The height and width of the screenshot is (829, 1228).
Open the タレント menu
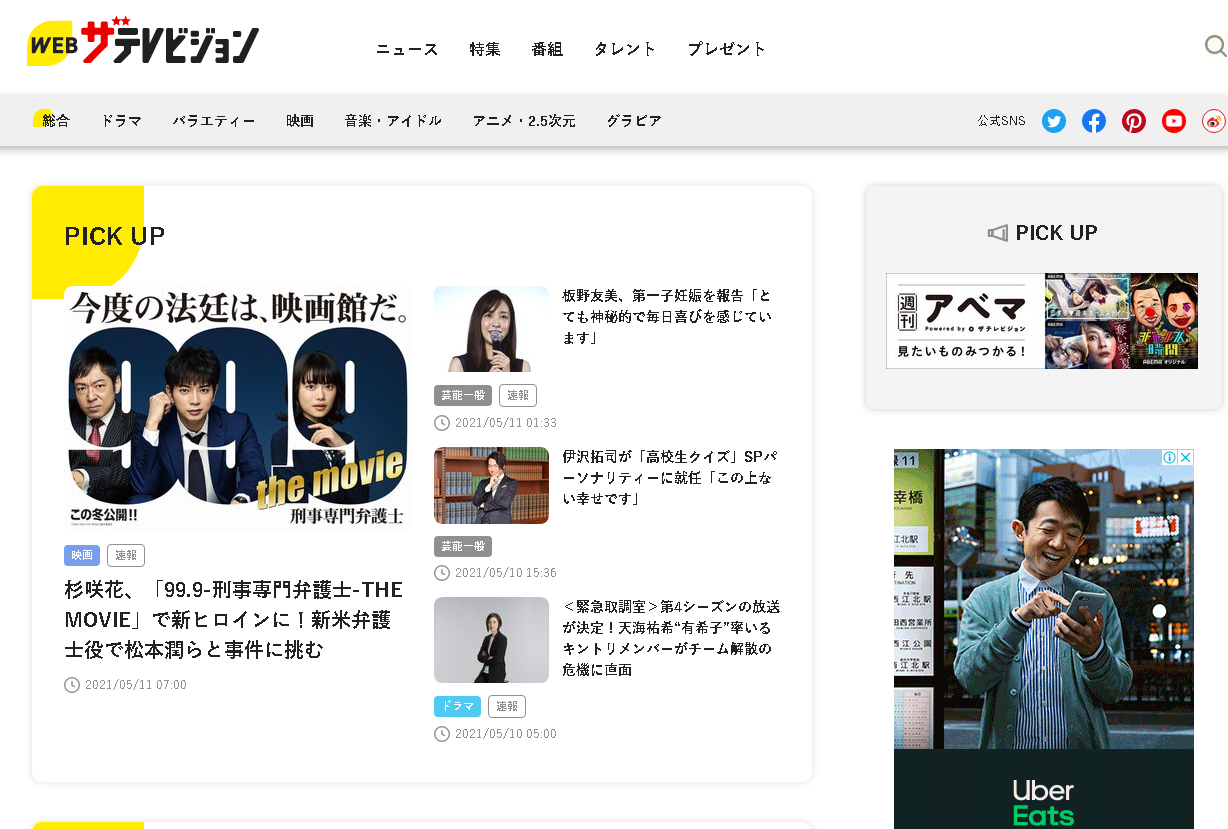coord(625,49)
